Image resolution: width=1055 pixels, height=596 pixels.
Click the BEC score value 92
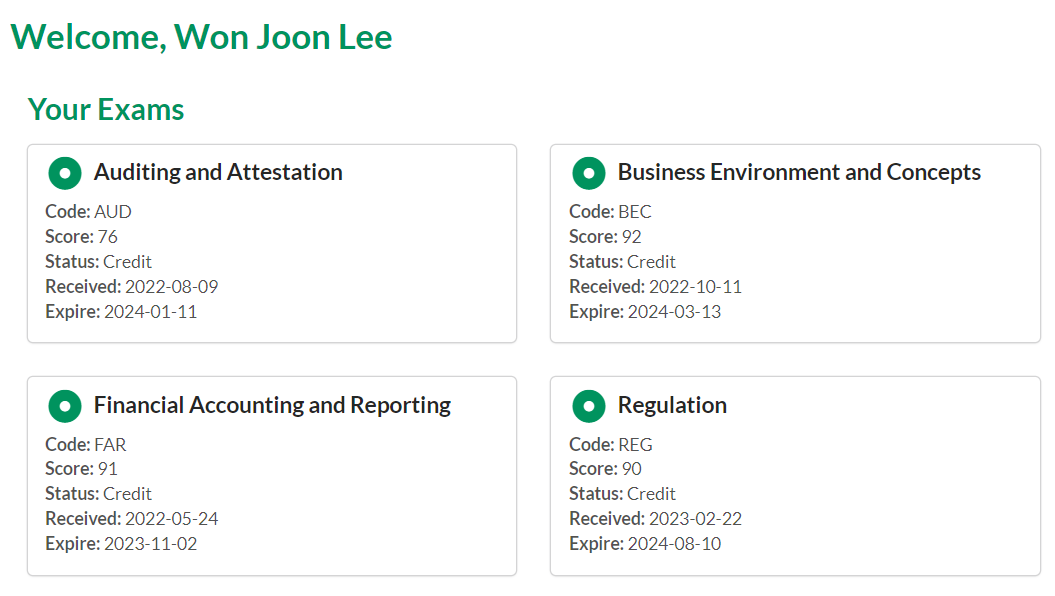(x=631, y=237)
